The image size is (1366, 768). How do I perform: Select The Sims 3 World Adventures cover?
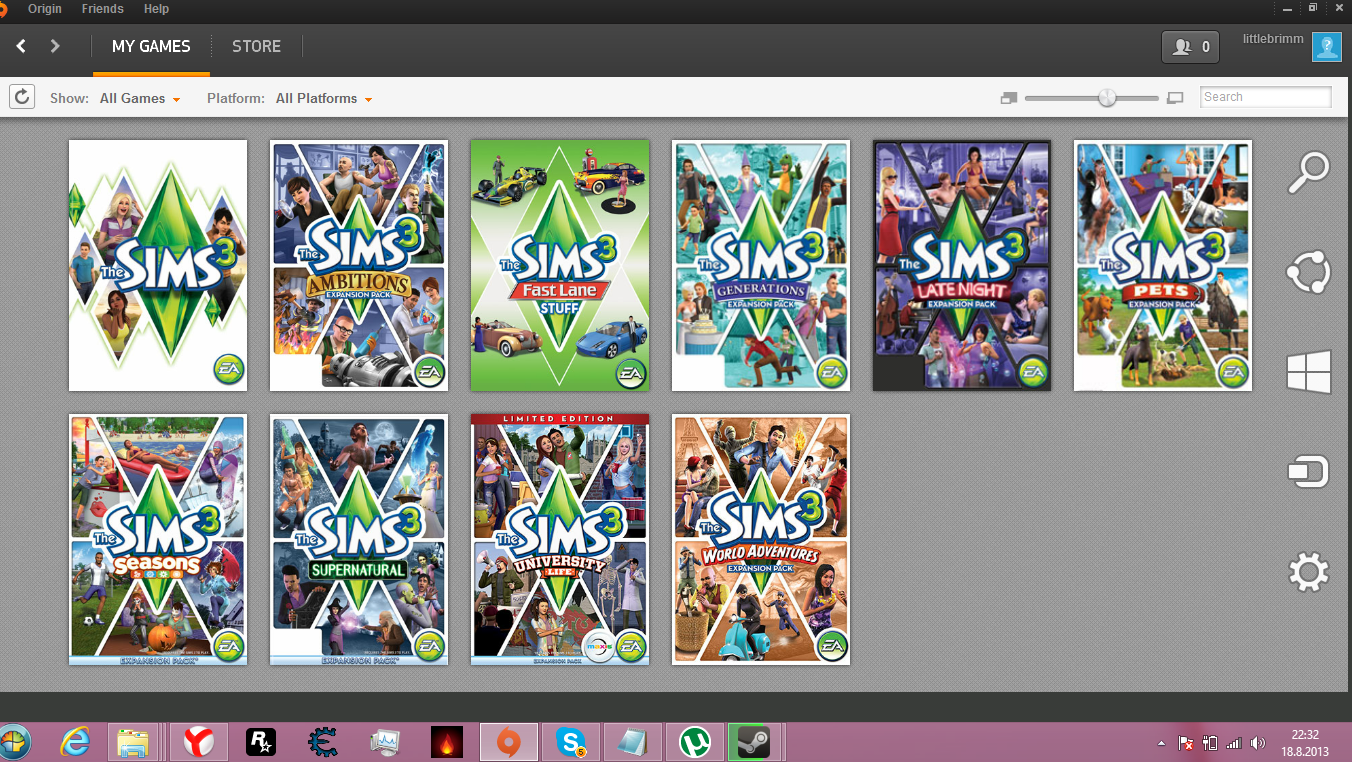[x=761, y=540]
